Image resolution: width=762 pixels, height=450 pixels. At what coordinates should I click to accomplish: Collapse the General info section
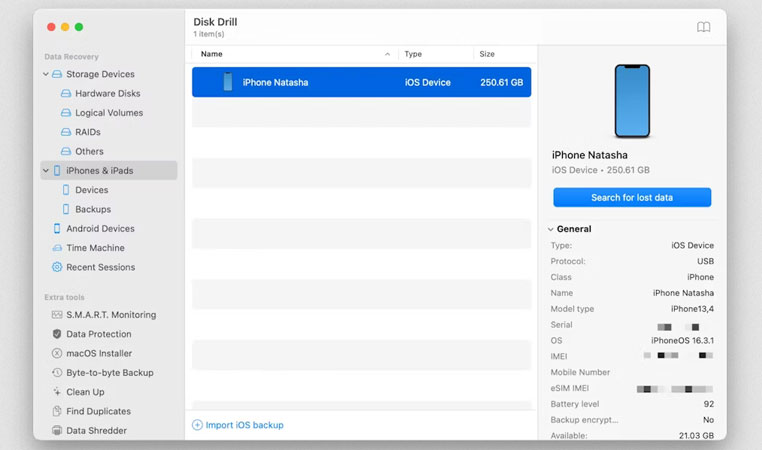click(x=551, y=229)
